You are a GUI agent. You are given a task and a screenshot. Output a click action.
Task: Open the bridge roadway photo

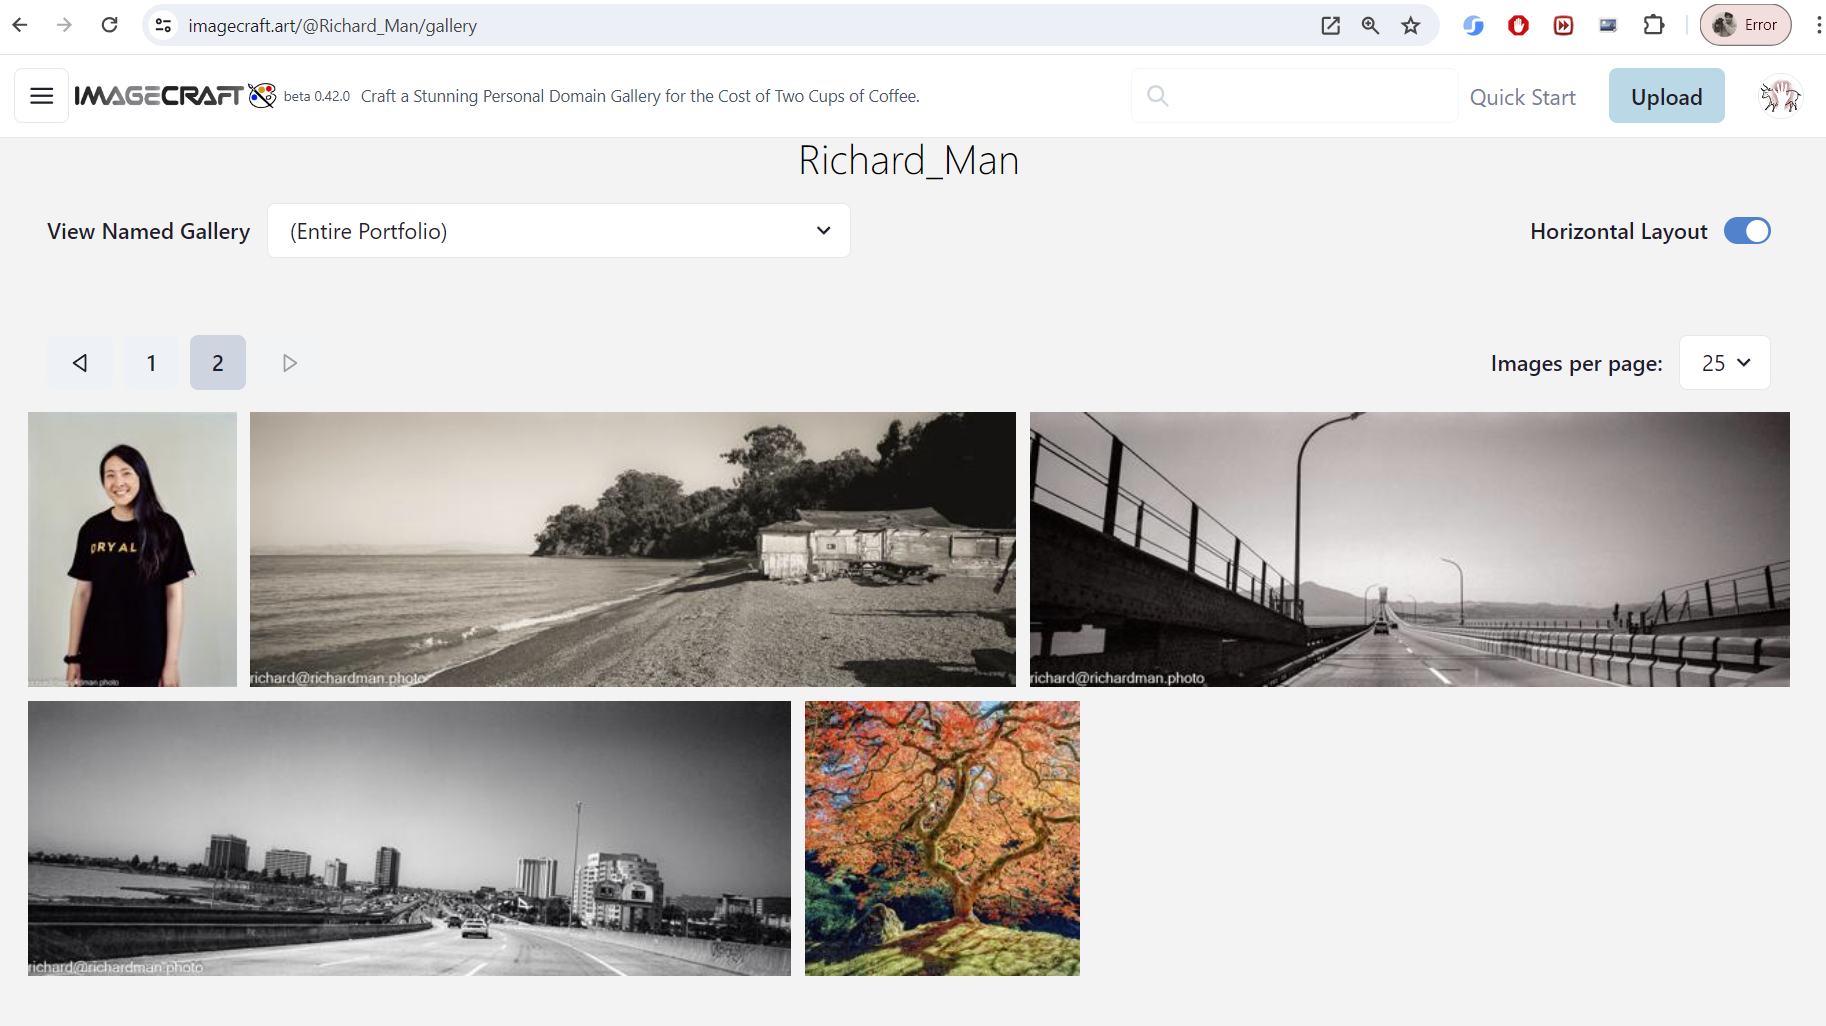tap(1410, 549)
